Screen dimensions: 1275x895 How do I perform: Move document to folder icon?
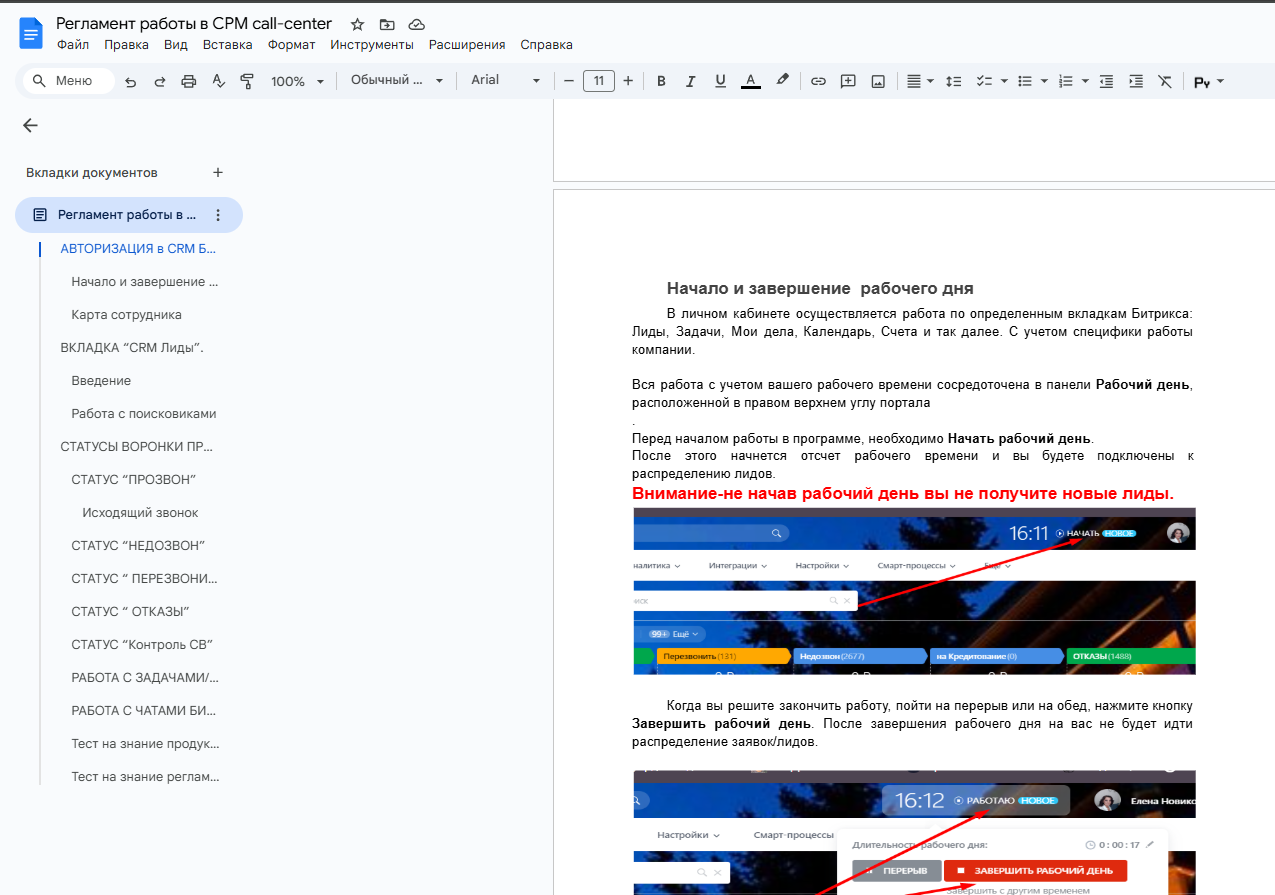tap(387, 24)
